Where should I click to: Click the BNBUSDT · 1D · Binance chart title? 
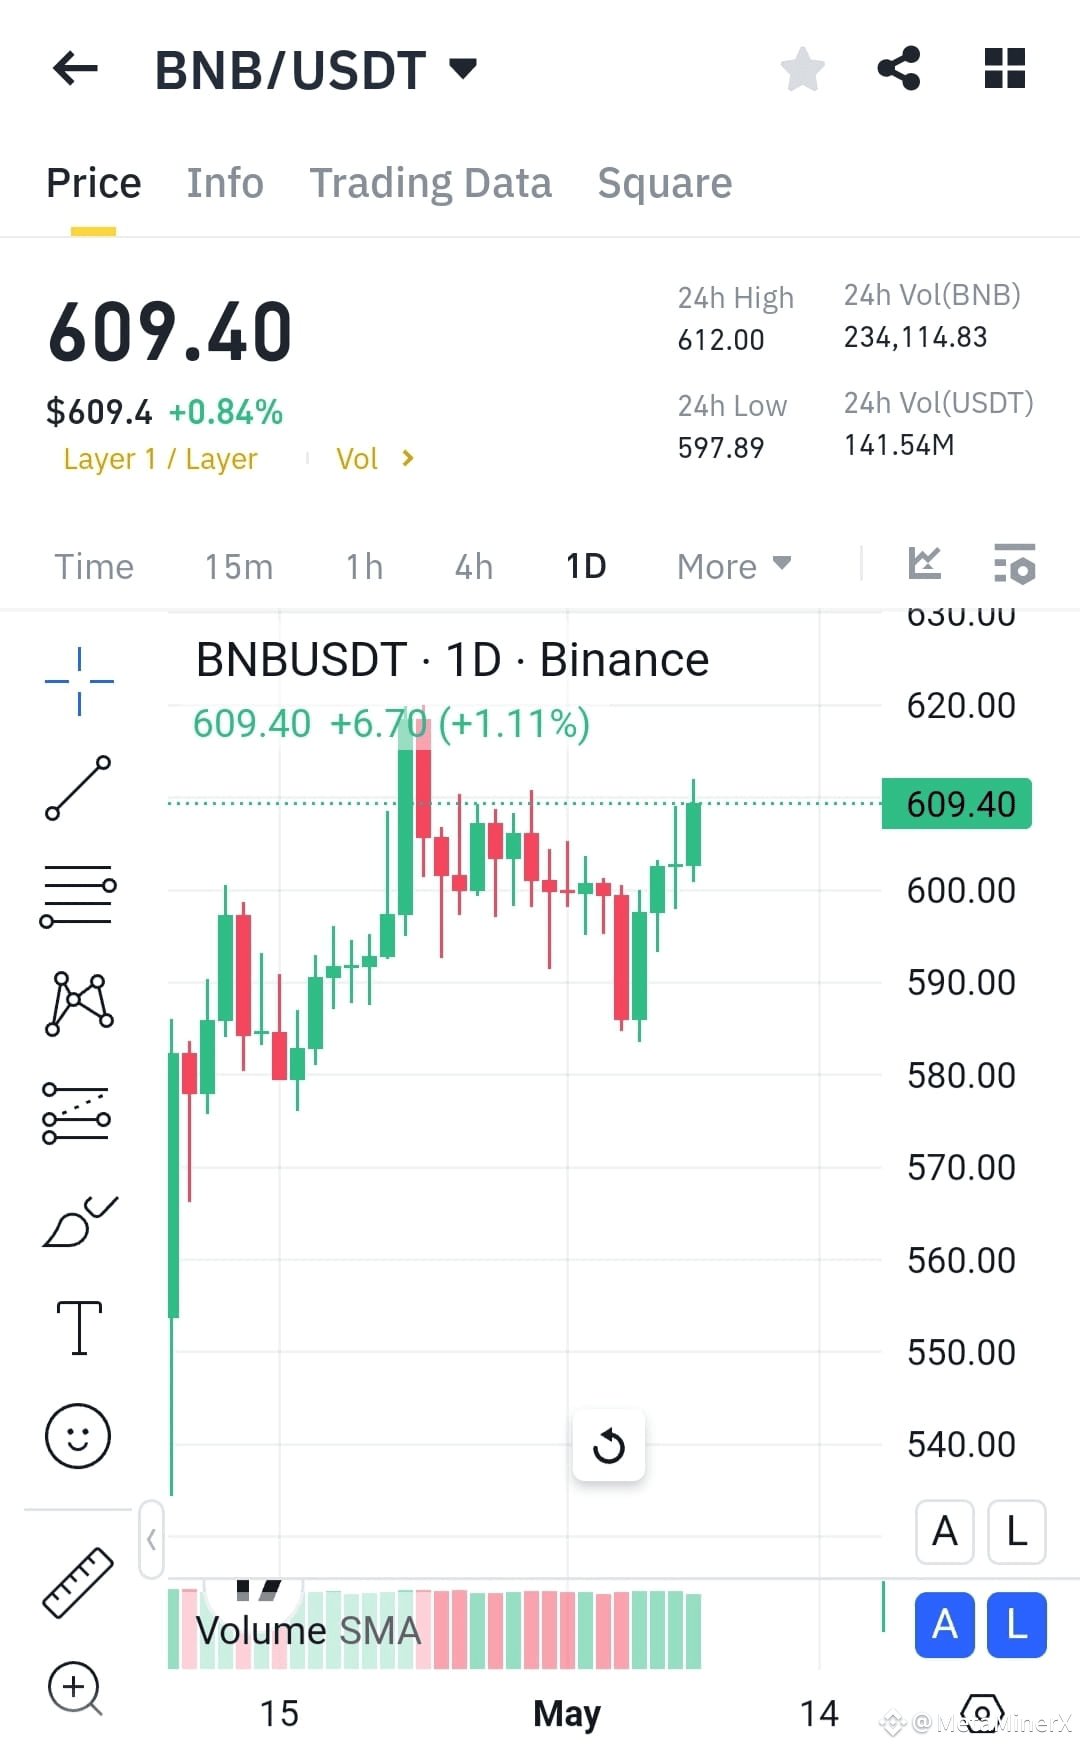(x=452, y=660)
